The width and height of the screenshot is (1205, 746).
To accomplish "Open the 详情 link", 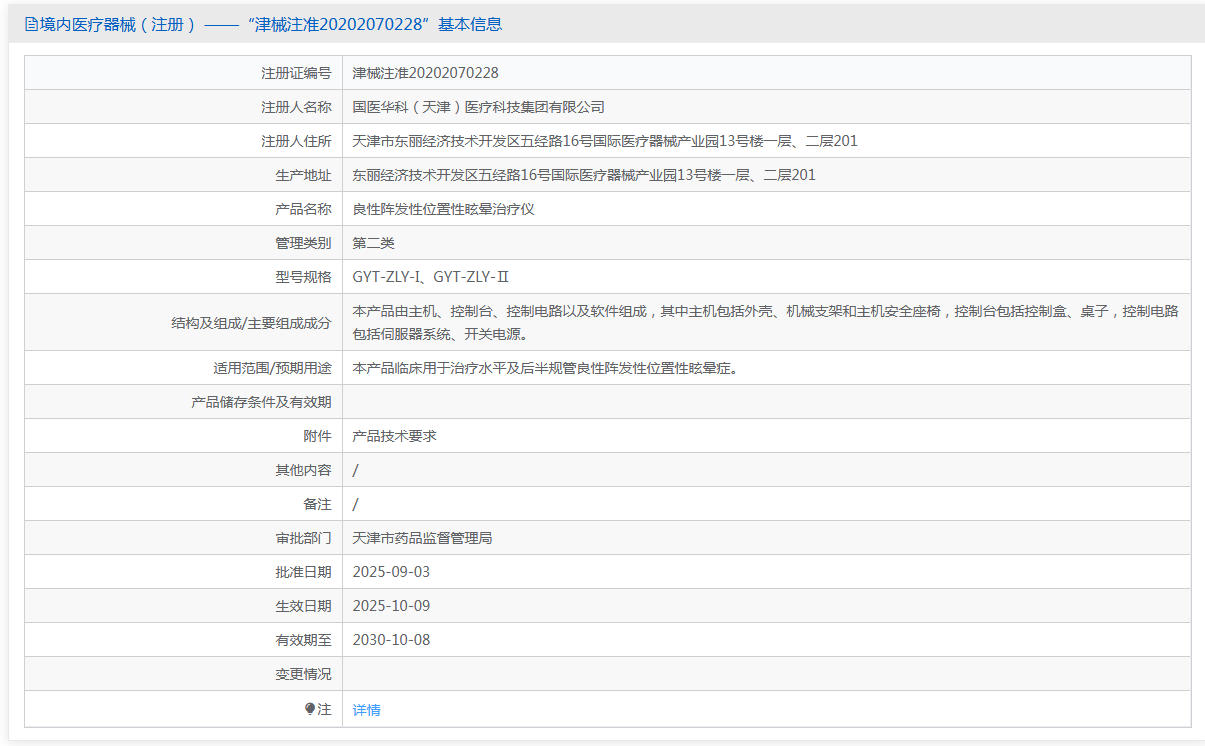I will click(x=366, y=710).
